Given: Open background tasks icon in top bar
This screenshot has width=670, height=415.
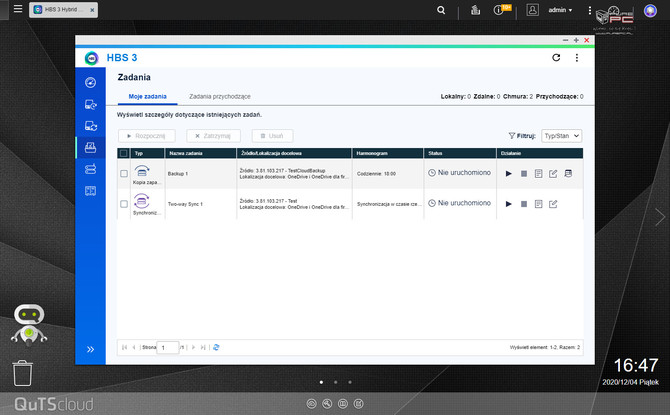Looking at the screenshot, I should [475, 10].
